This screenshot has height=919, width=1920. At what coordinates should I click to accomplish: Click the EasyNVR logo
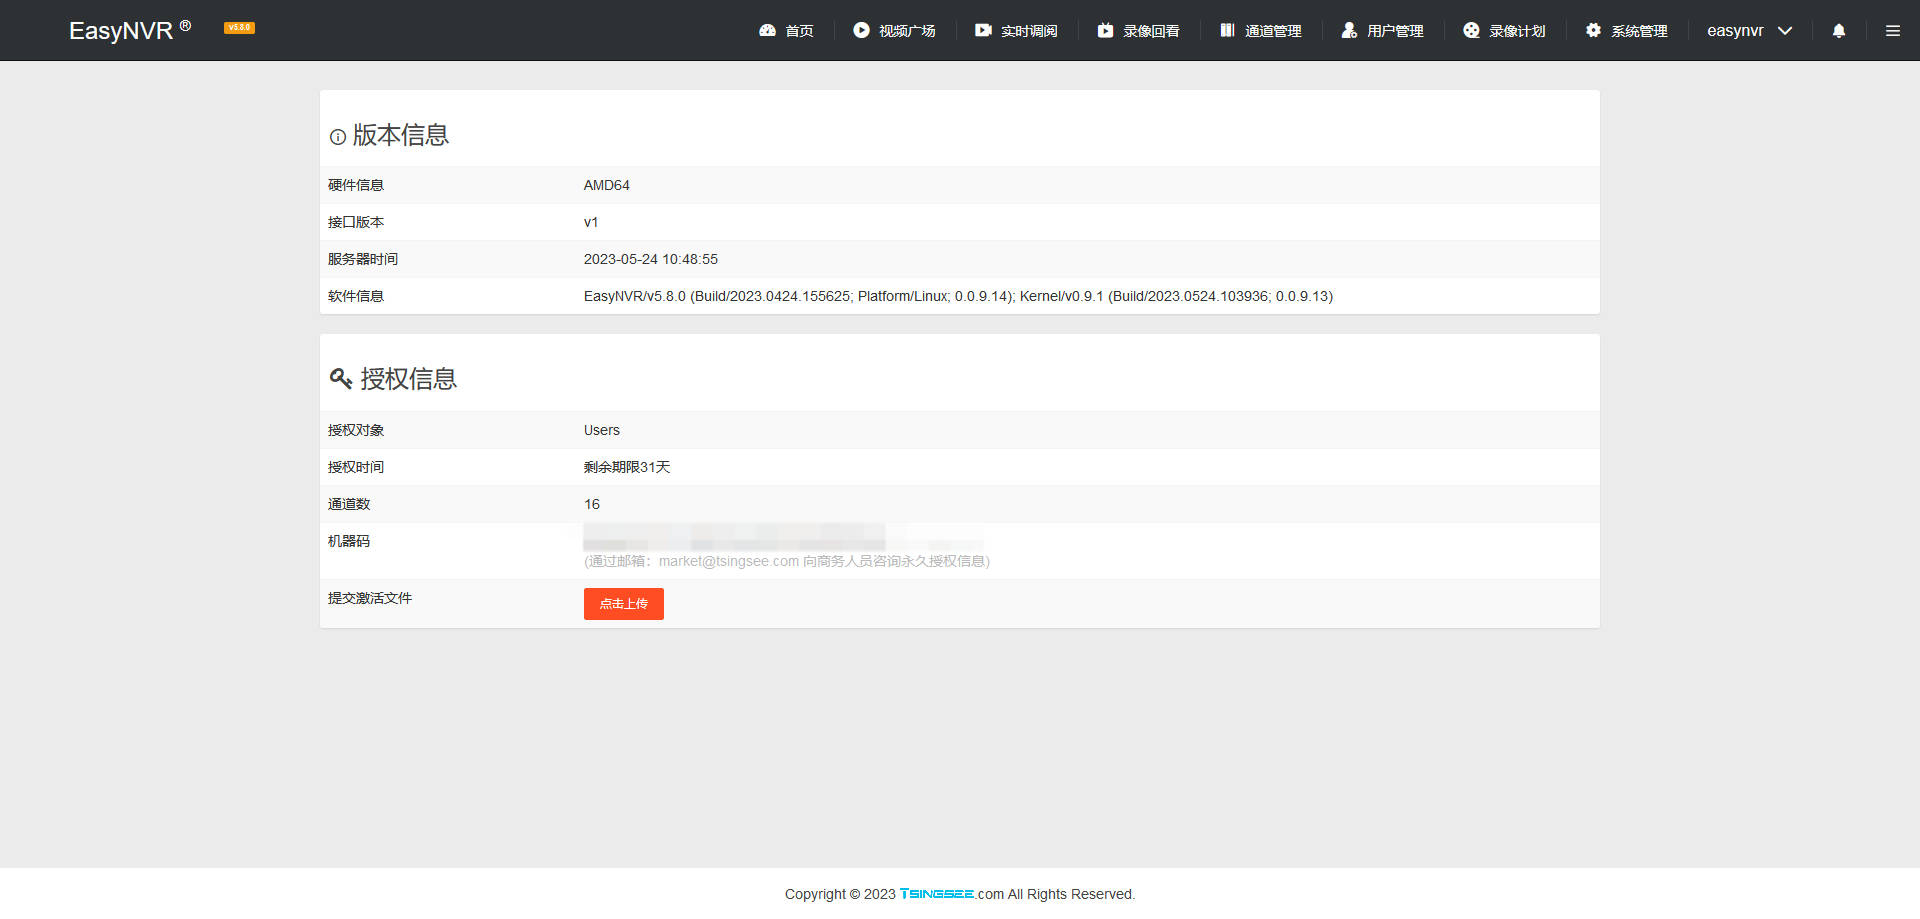pyautogui.click(x=130, y=30)
